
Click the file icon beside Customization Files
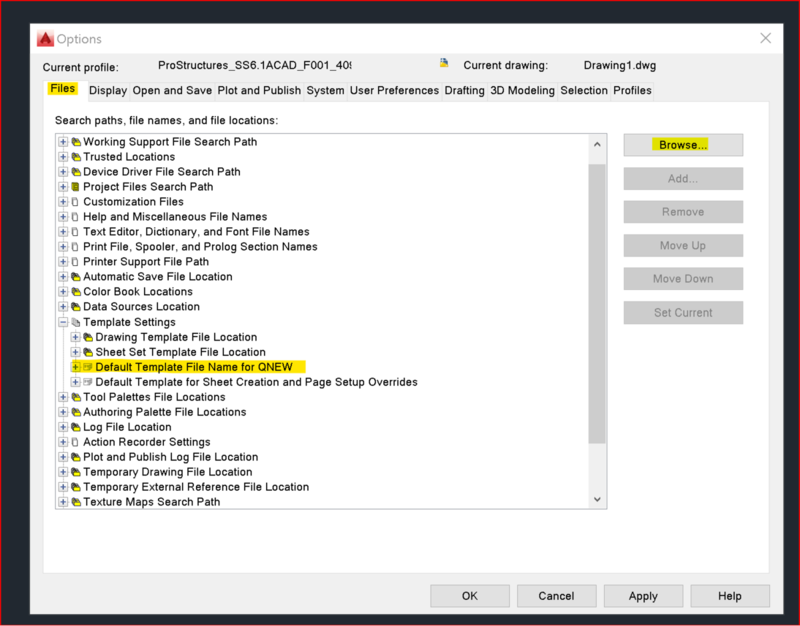(75, 202)
